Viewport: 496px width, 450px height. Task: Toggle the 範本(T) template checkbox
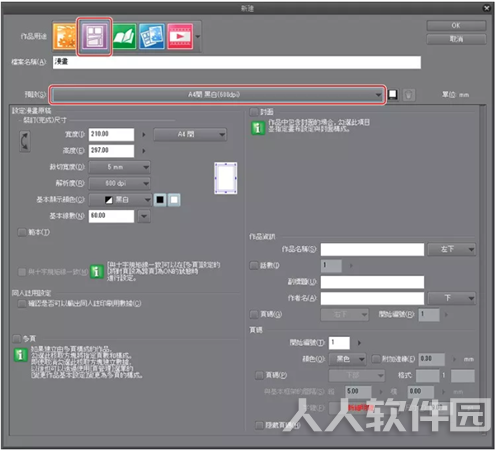(x=22, y=232)
